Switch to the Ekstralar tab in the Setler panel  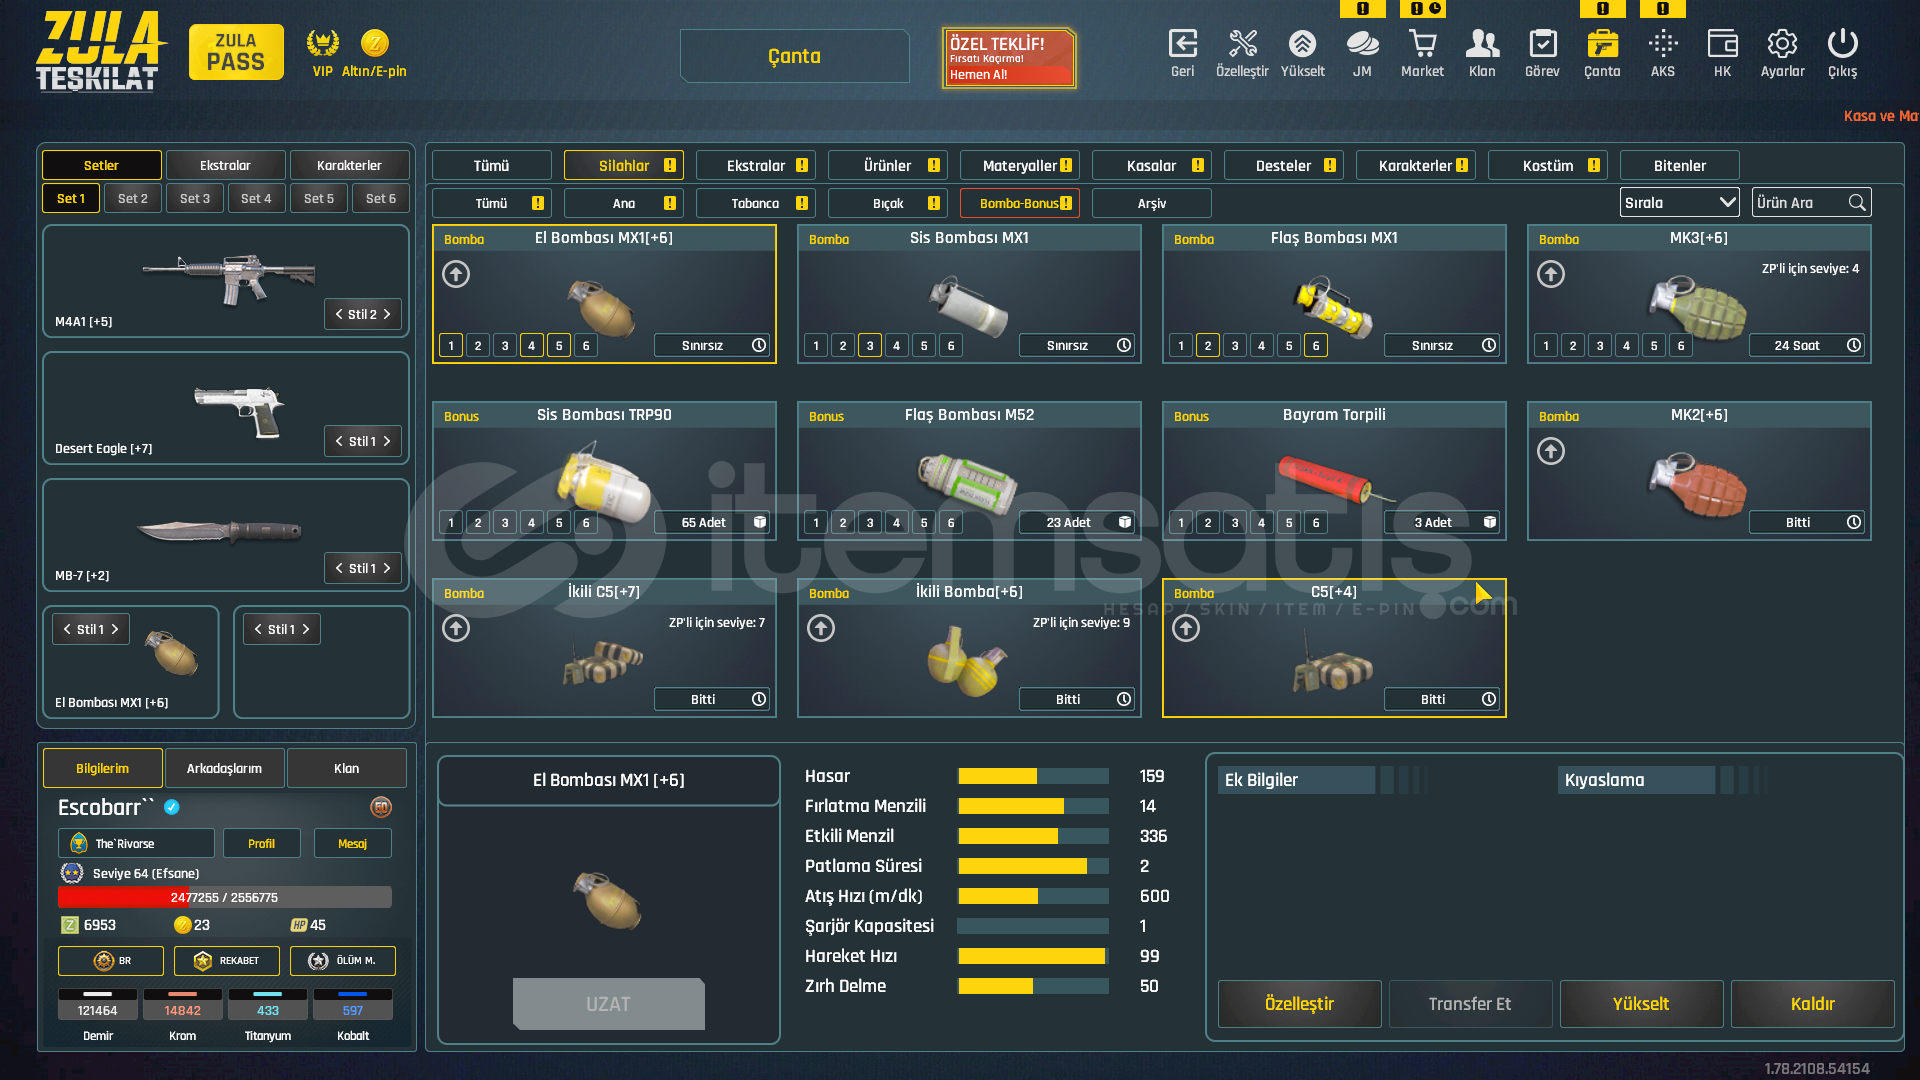(225, 165)
